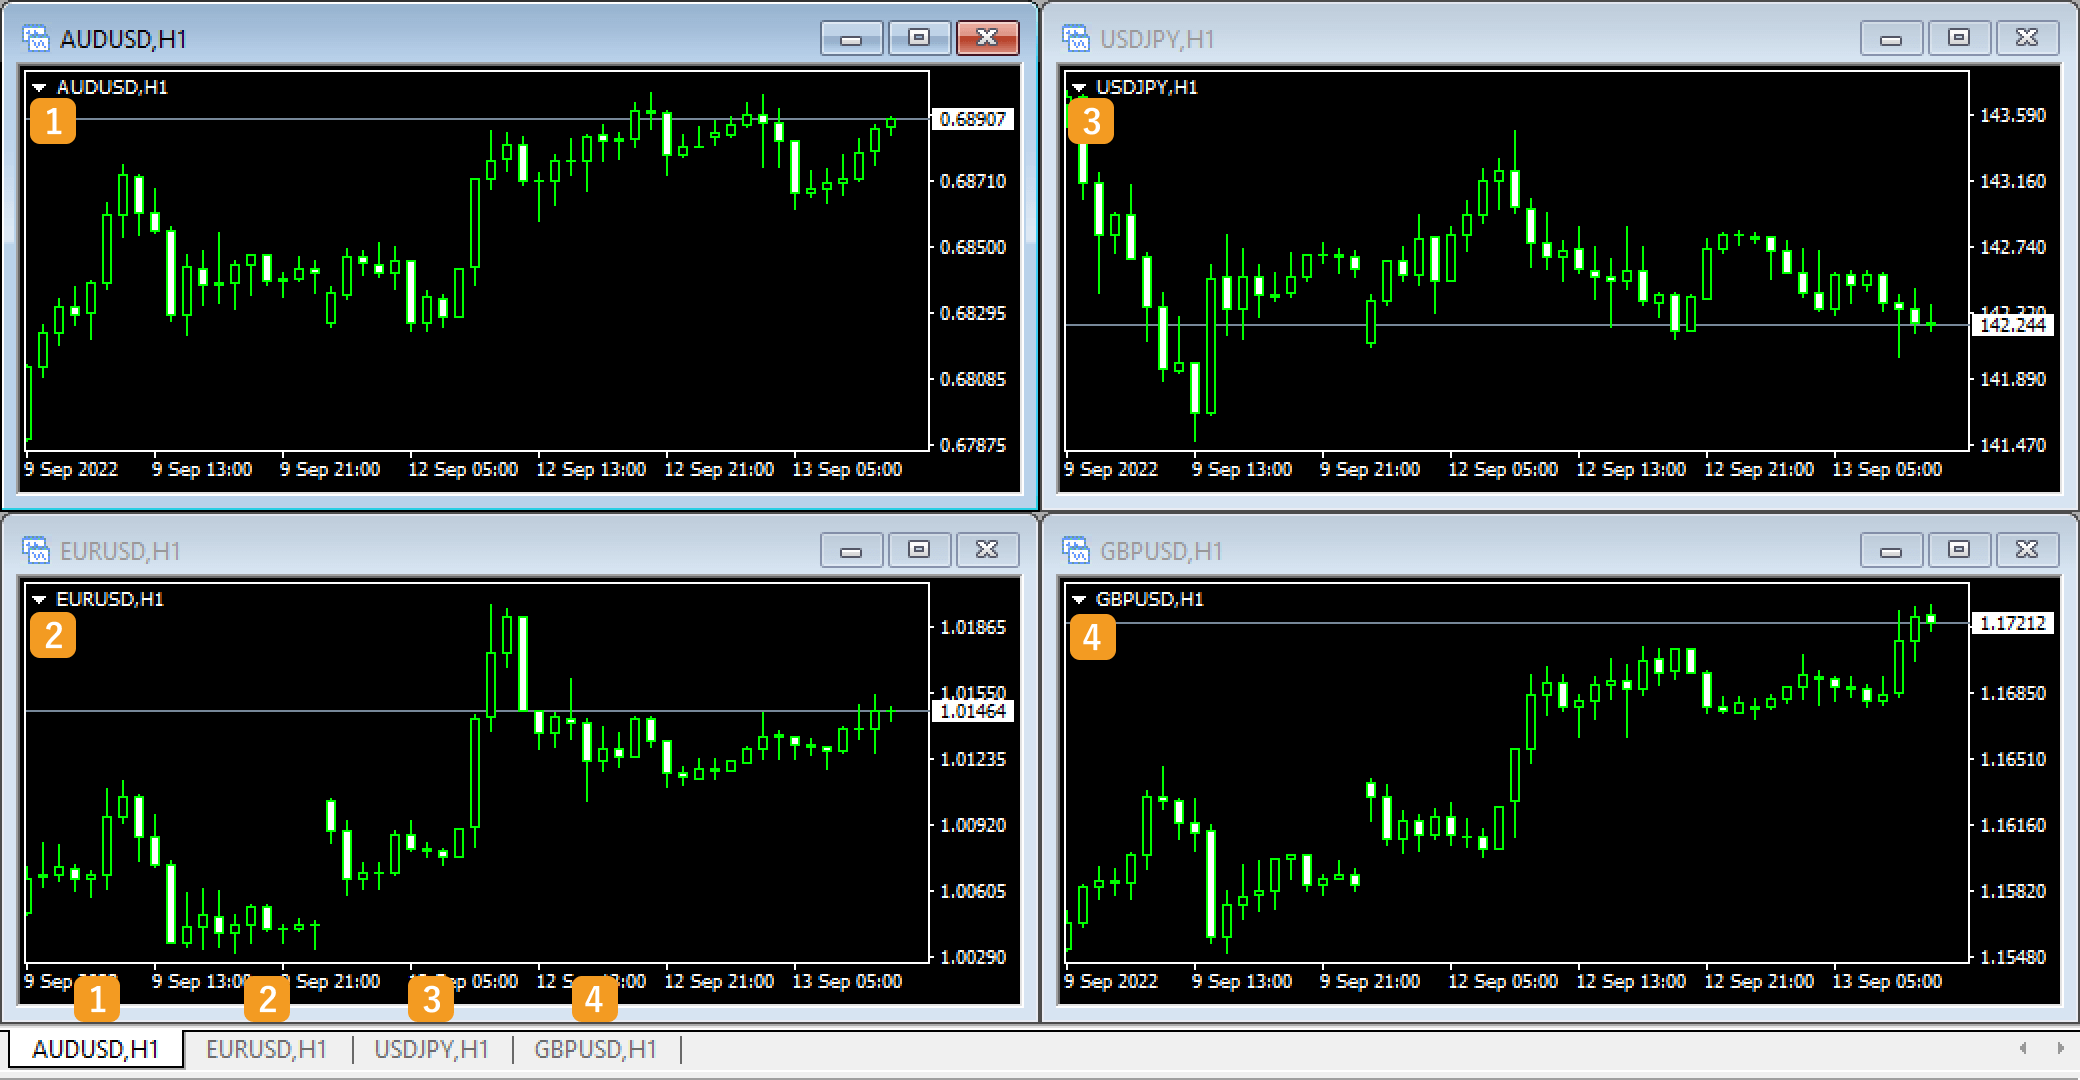Maximize the EURUSD,H1 chart window
Screen dimensions: 2080x1080
(919, 550)
